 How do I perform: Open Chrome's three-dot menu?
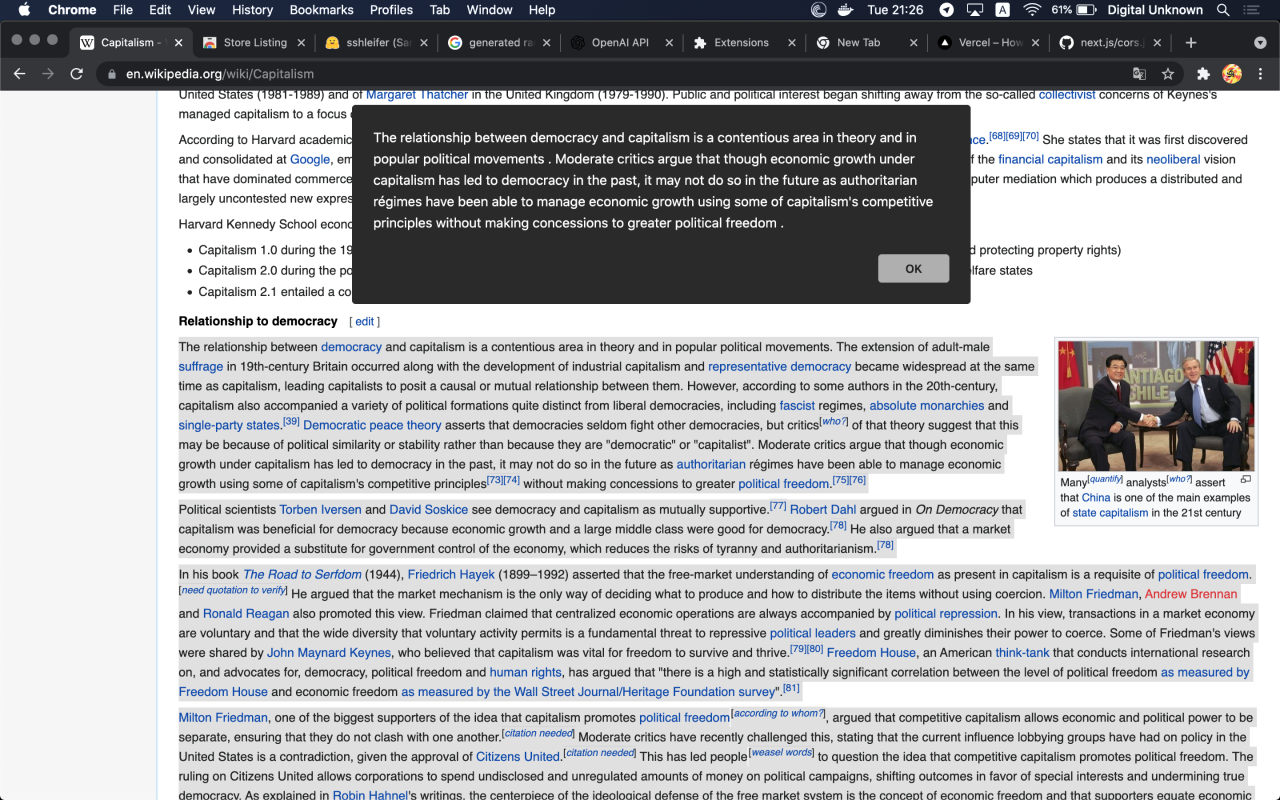(1261, 74)
